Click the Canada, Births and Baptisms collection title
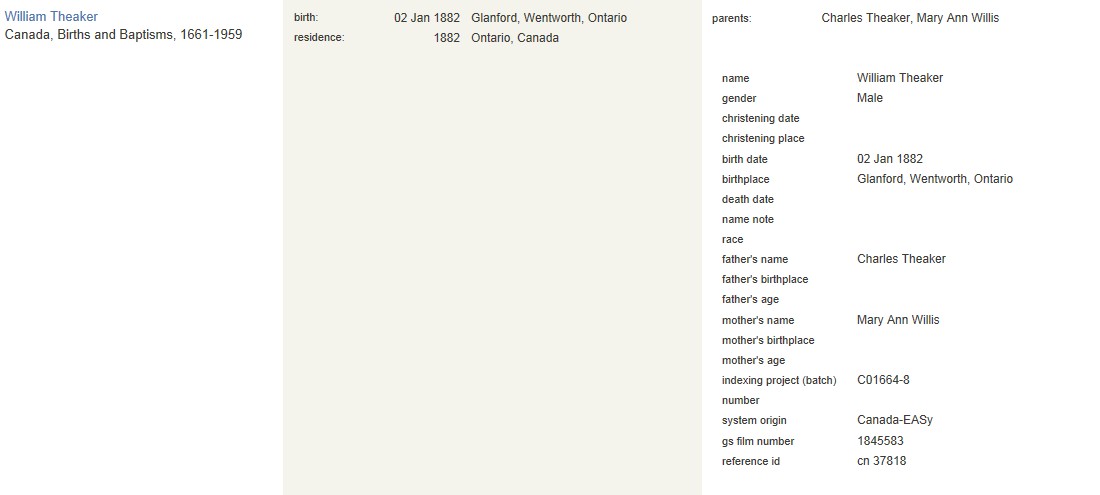Image resolution: width=1100 pixels, height=495 pixels. [123, 34]
